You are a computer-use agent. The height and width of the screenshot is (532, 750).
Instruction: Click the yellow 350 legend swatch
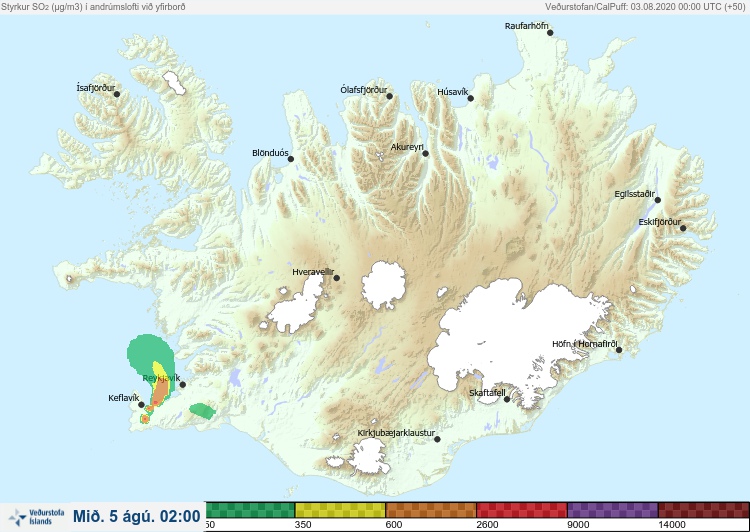click(340, 510)
